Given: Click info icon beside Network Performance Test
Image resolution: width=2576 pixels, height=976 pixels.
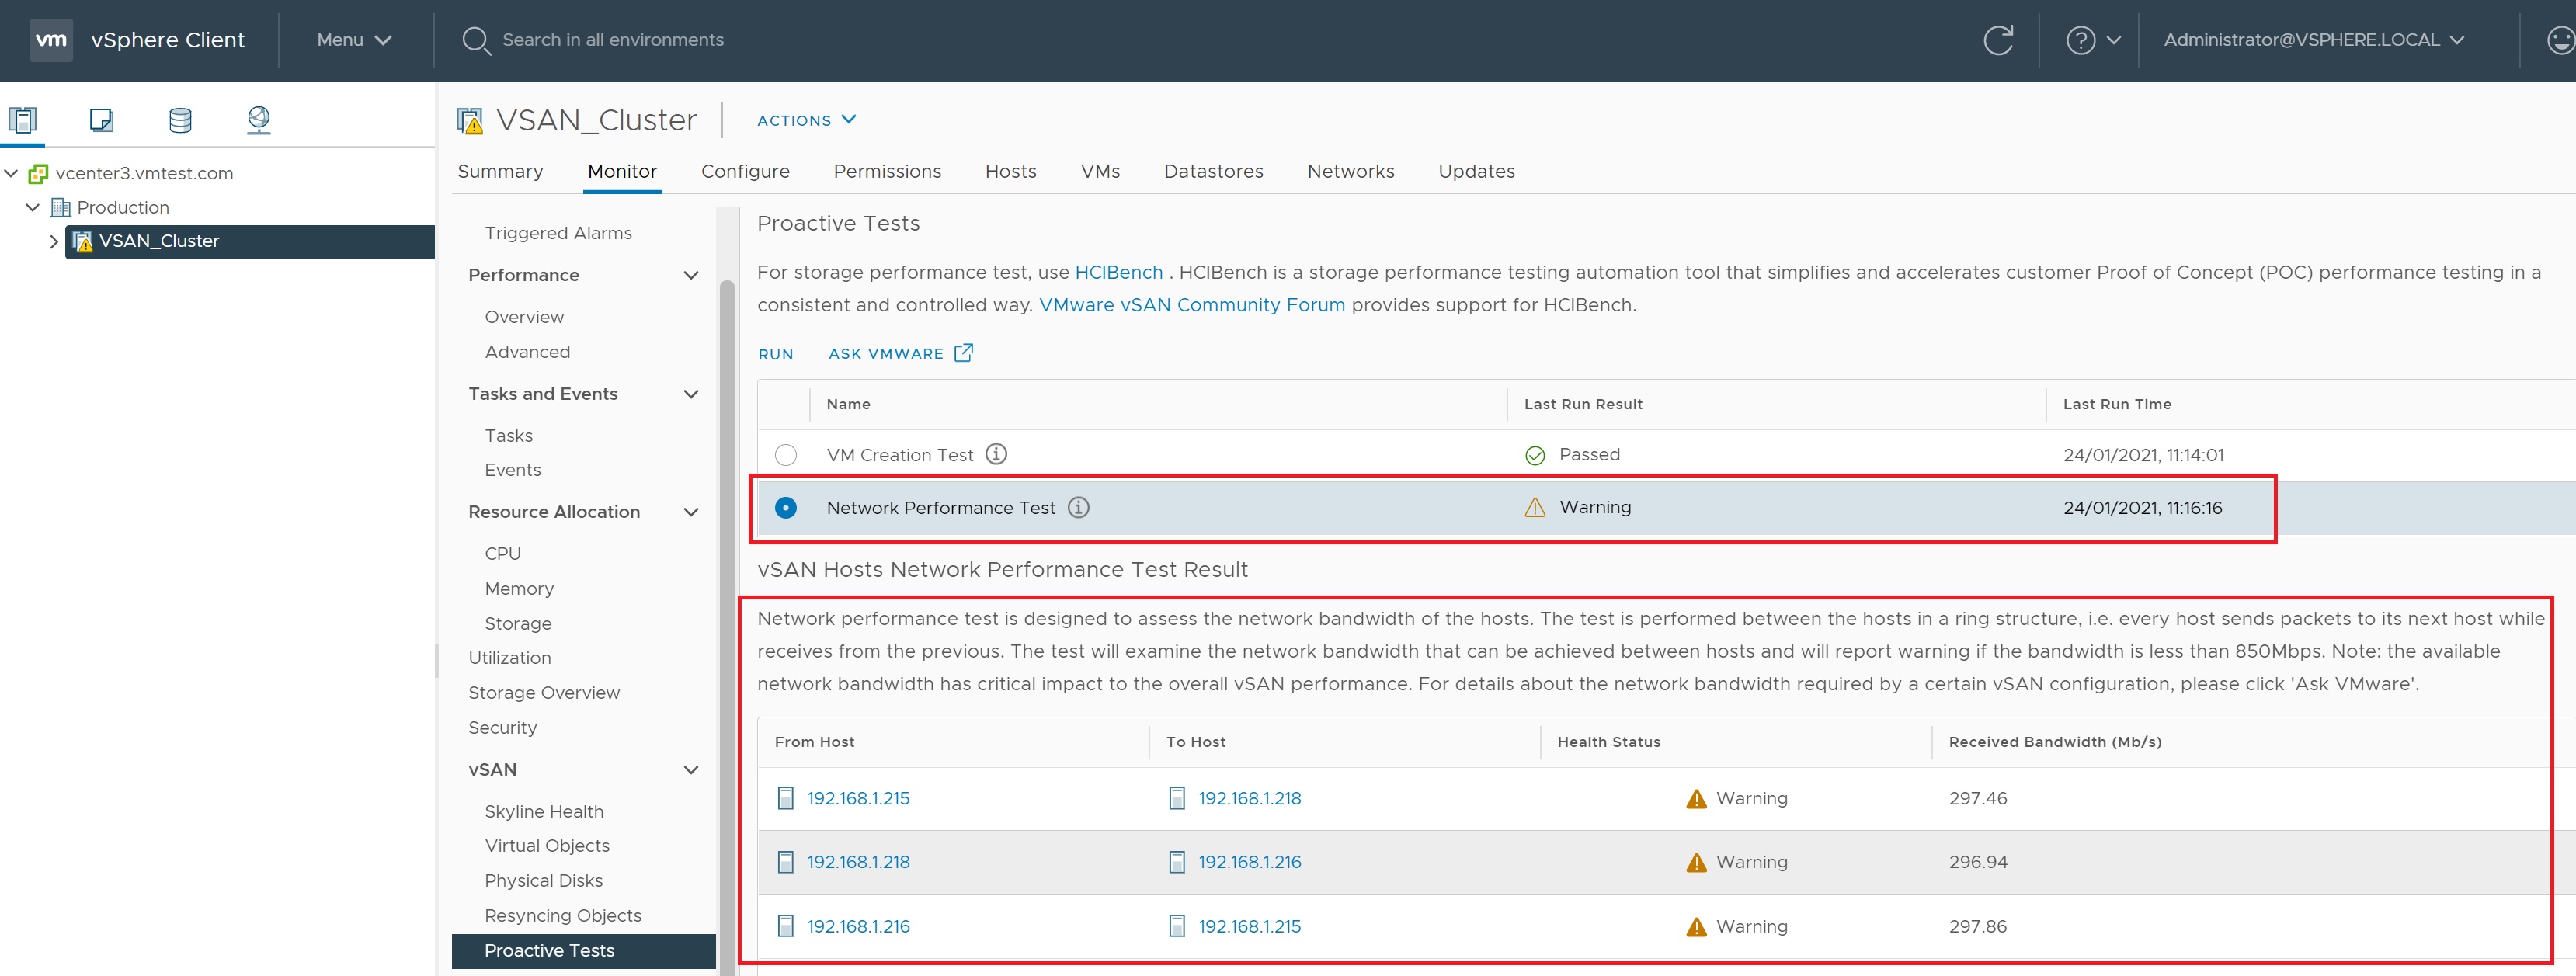Looking at the screenshot, I should click(1078, 507).
